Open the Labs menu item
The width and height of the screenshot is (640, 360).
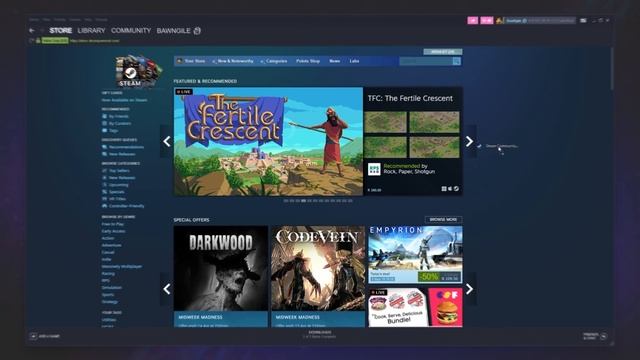coord(354,61)
